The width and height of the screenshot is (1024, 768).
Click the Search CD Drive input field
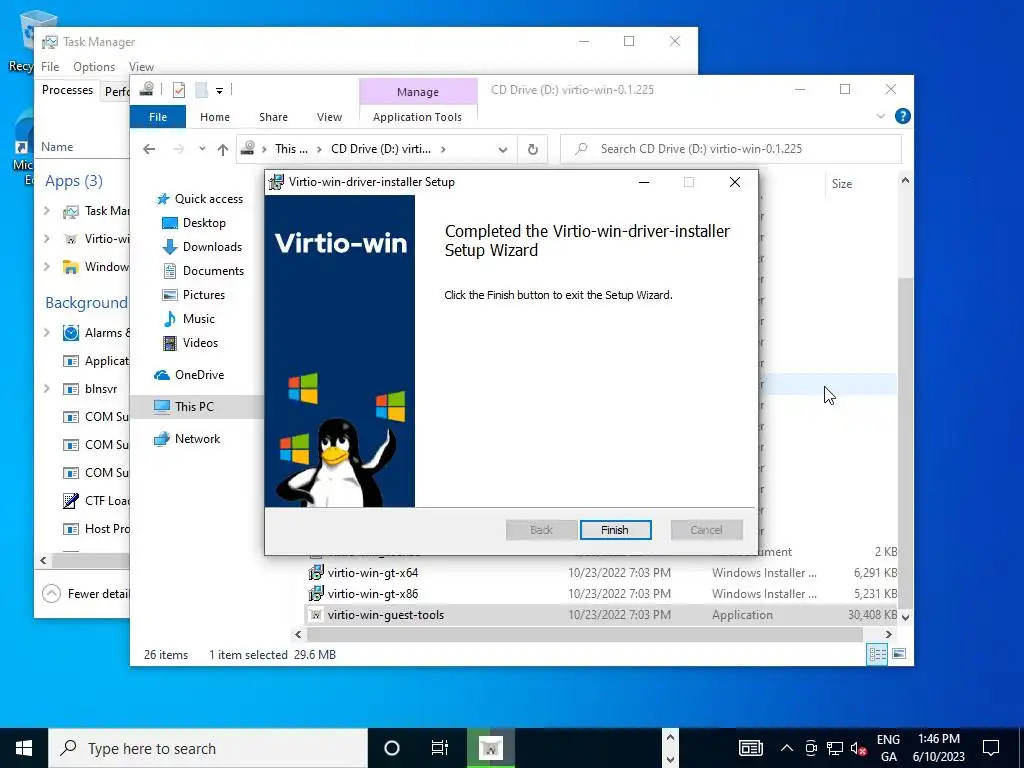point(731,149)
